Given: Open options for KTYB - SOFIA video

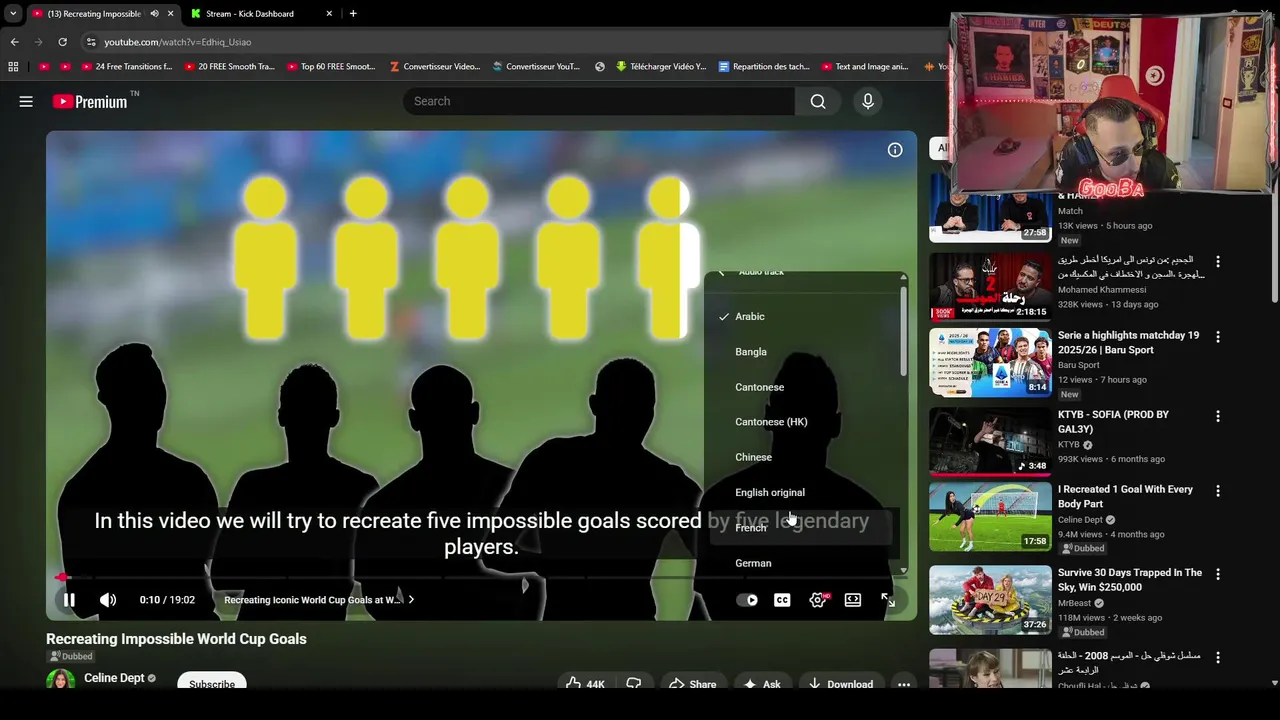Looking at the screenshot, I should click(x=1217, y=416).
